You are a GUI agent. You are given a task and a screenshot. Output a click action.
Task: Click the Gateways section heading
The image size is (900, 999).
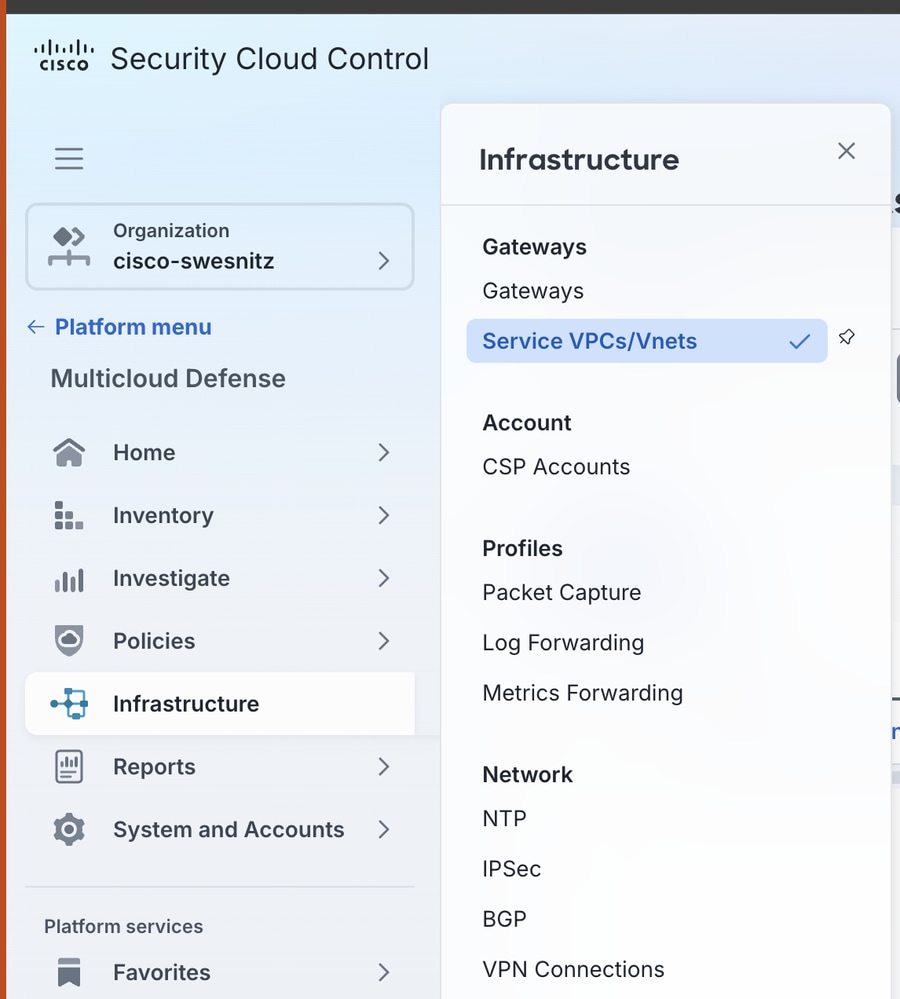534,247
